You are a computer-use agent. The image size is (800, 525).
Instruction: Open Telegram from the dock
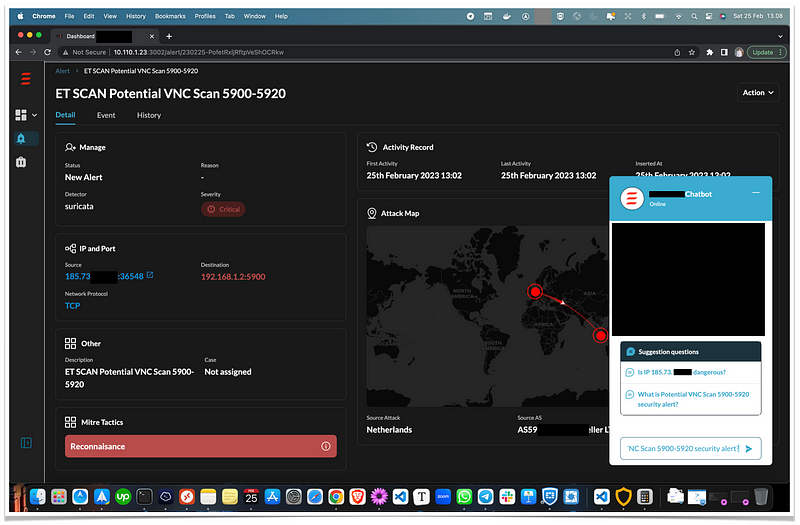pos(485,496)
